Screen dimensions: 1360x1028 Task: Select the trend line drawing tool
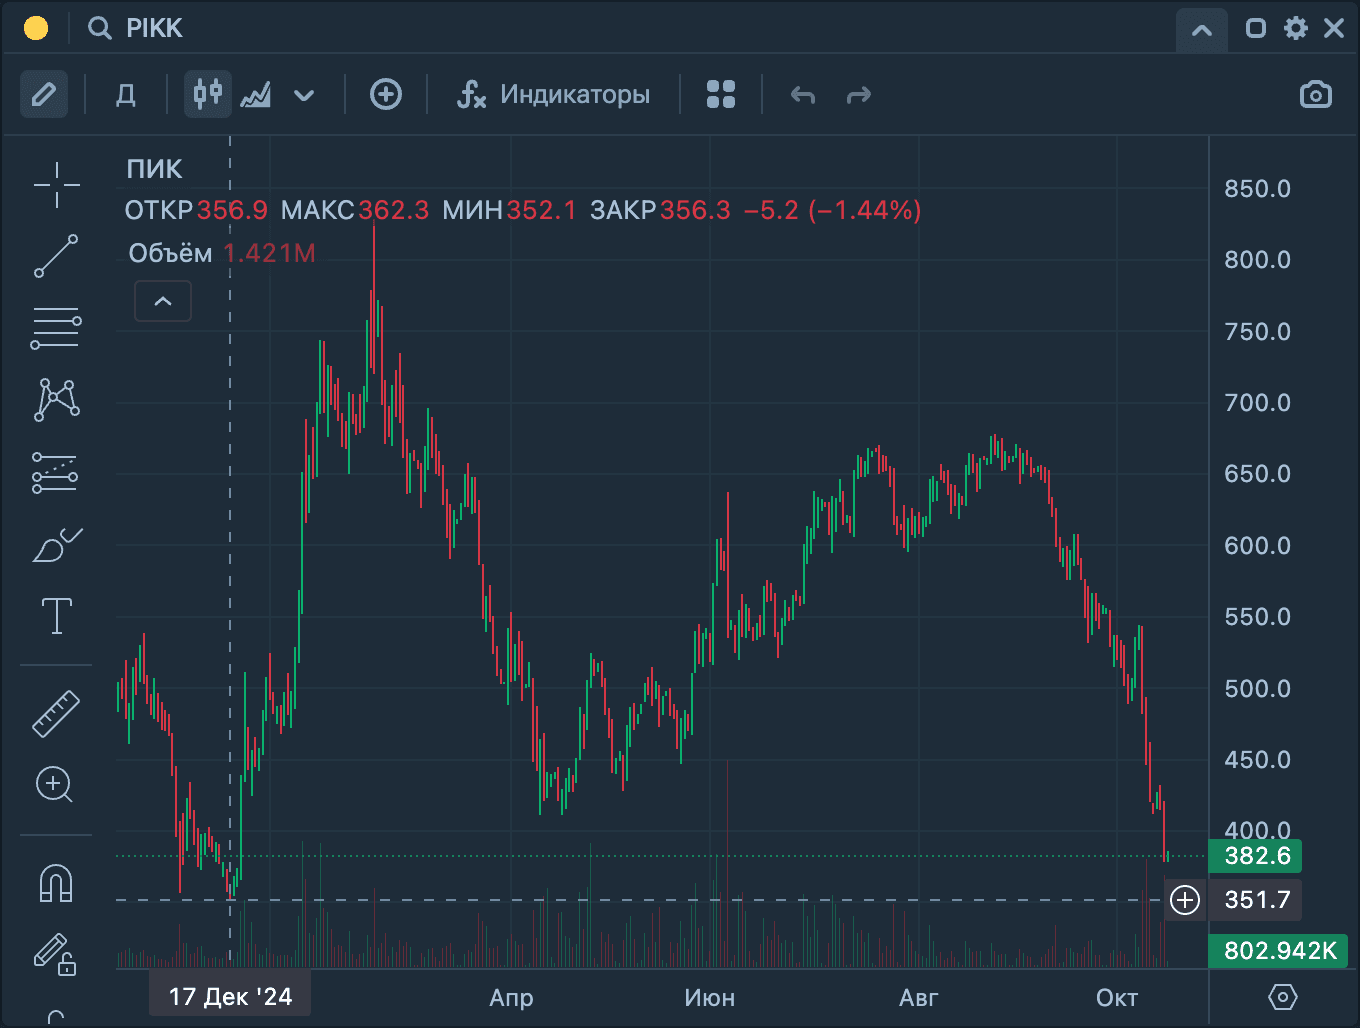[56, 256]
